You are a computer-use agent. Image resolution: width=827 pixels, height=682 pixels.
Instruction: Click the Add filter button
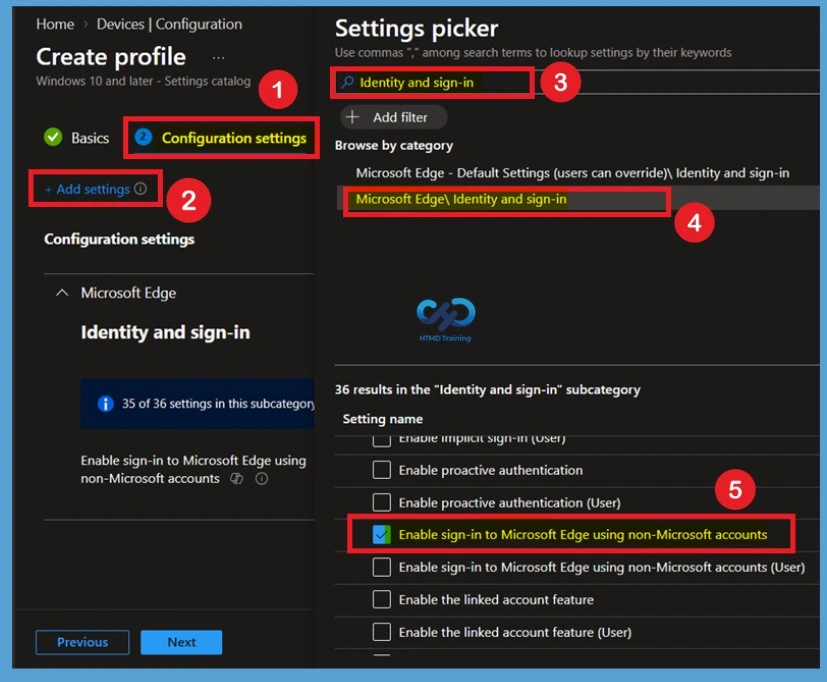394,117
